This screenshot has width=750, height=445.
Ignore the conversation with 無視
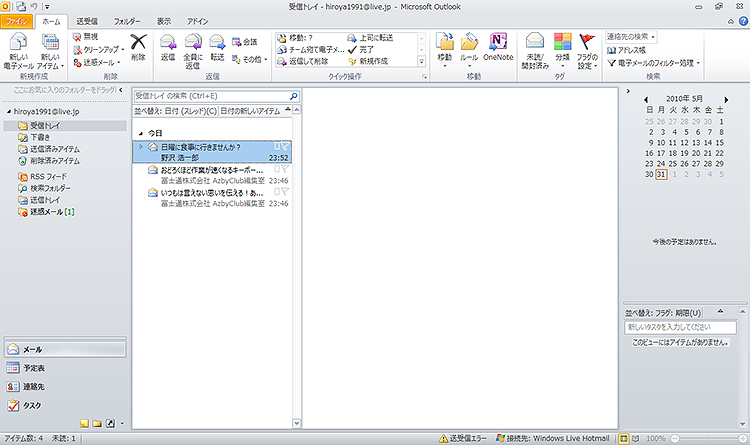(x=85, y=37)
